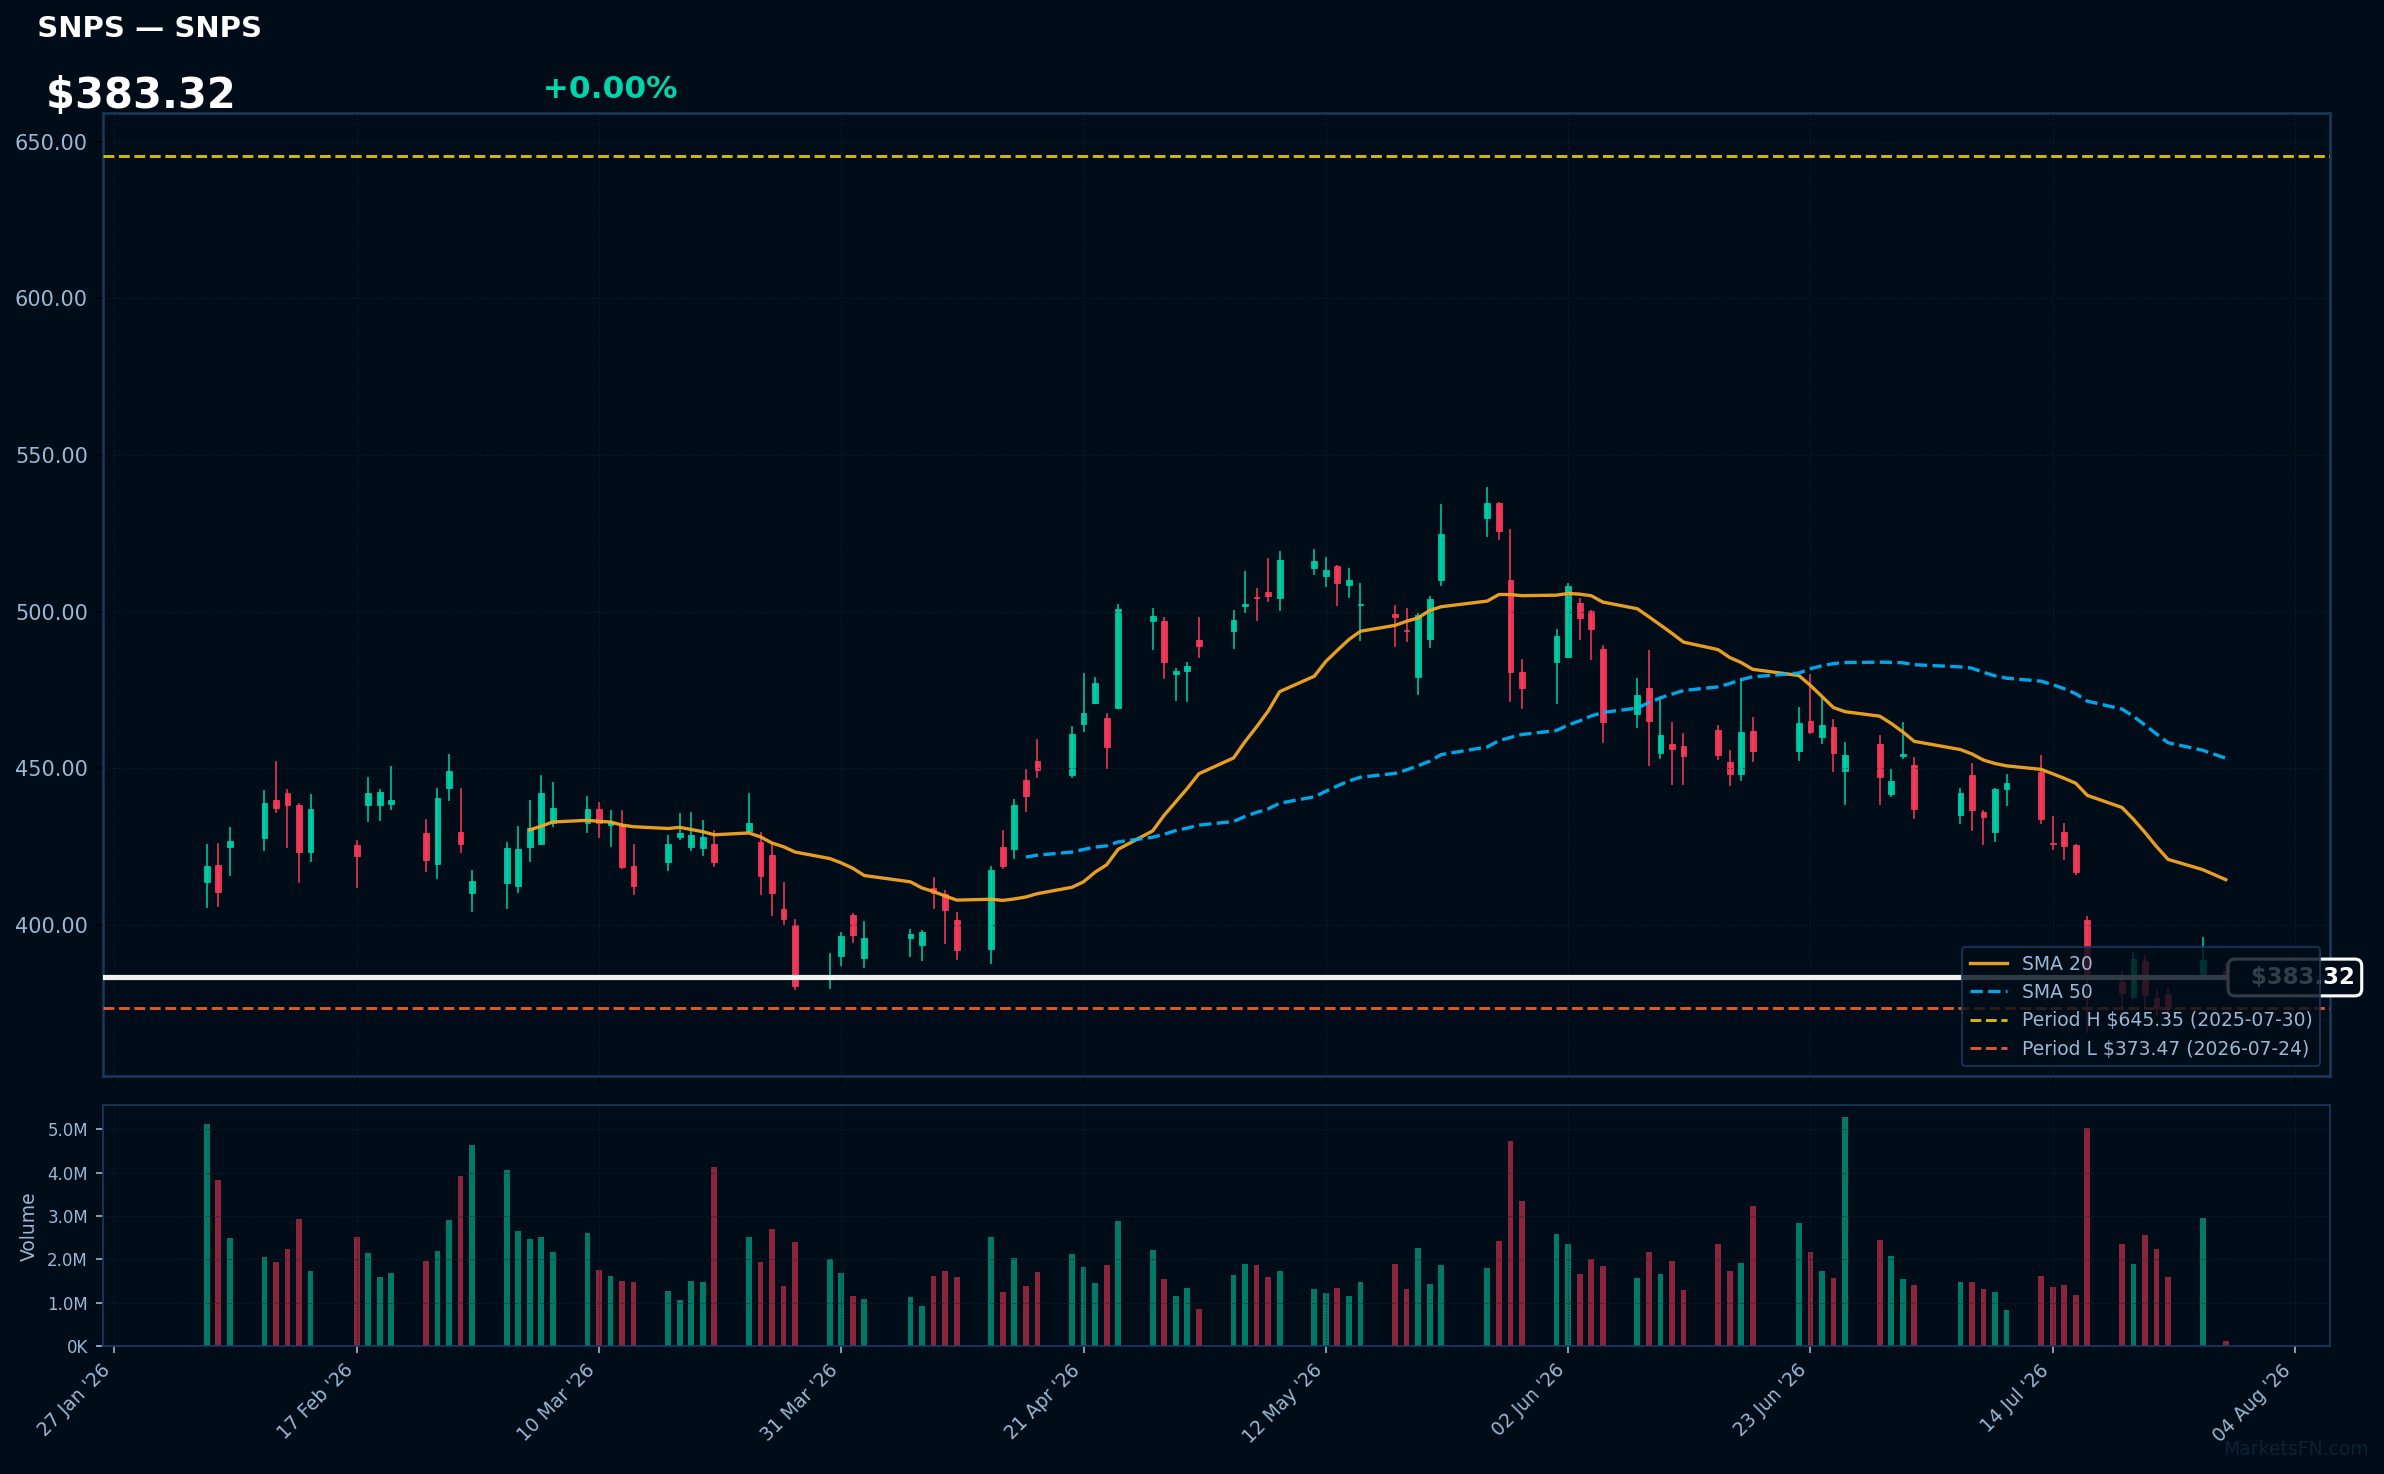This screenshot has height=1474, width=2384.
Task: Click the "SMA 20" legend label
Action: click(2056, 964)
